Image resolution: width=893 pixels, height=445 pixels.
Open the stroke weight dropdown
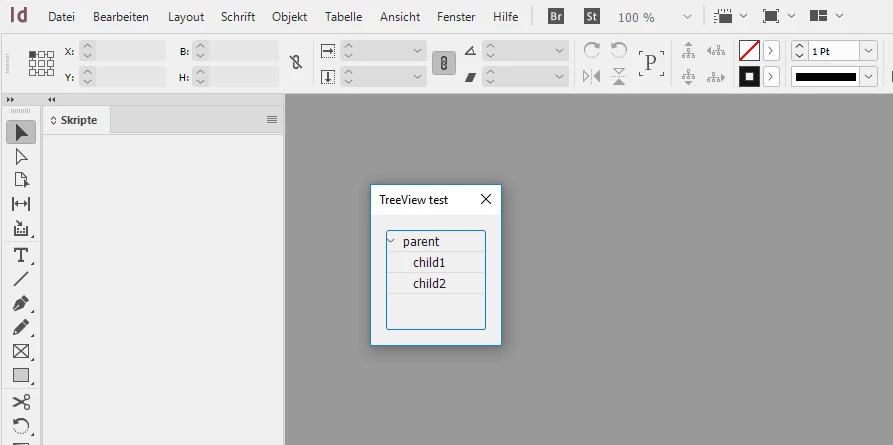pyautogui.click(x=868, y=51)
